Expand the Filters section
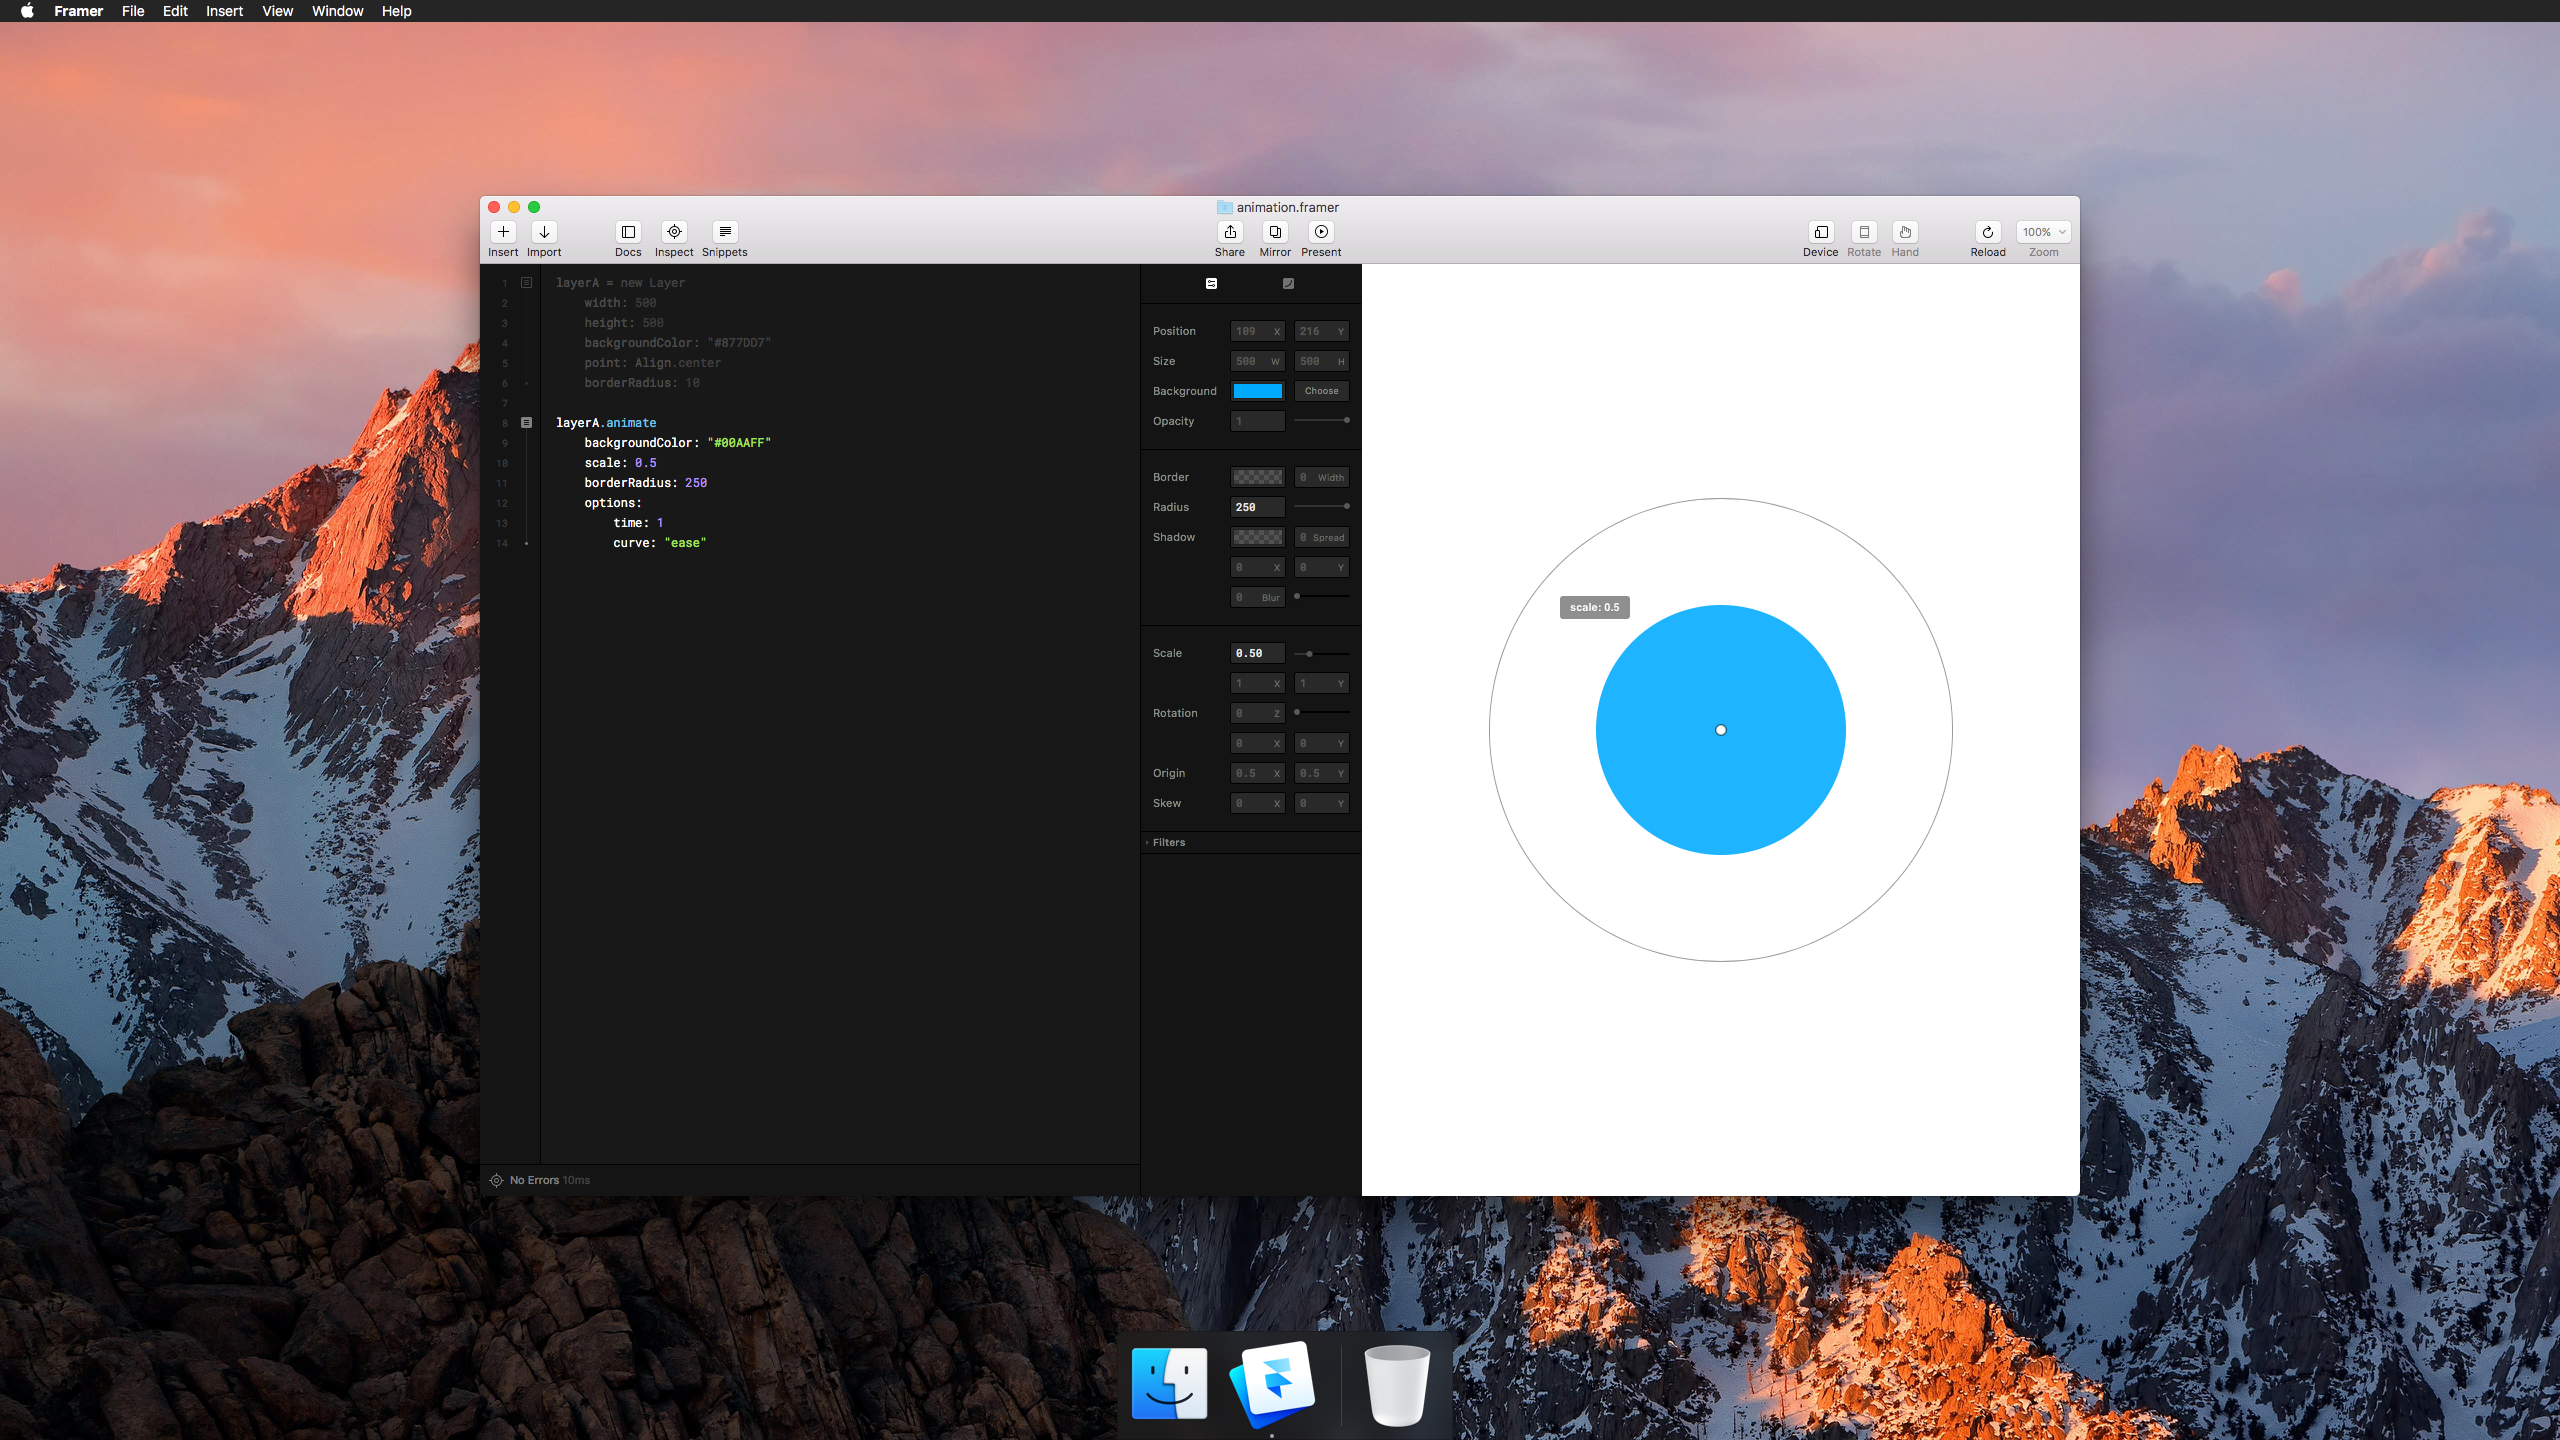This screenshot has height=1440, width=2560. point(1168,843)
